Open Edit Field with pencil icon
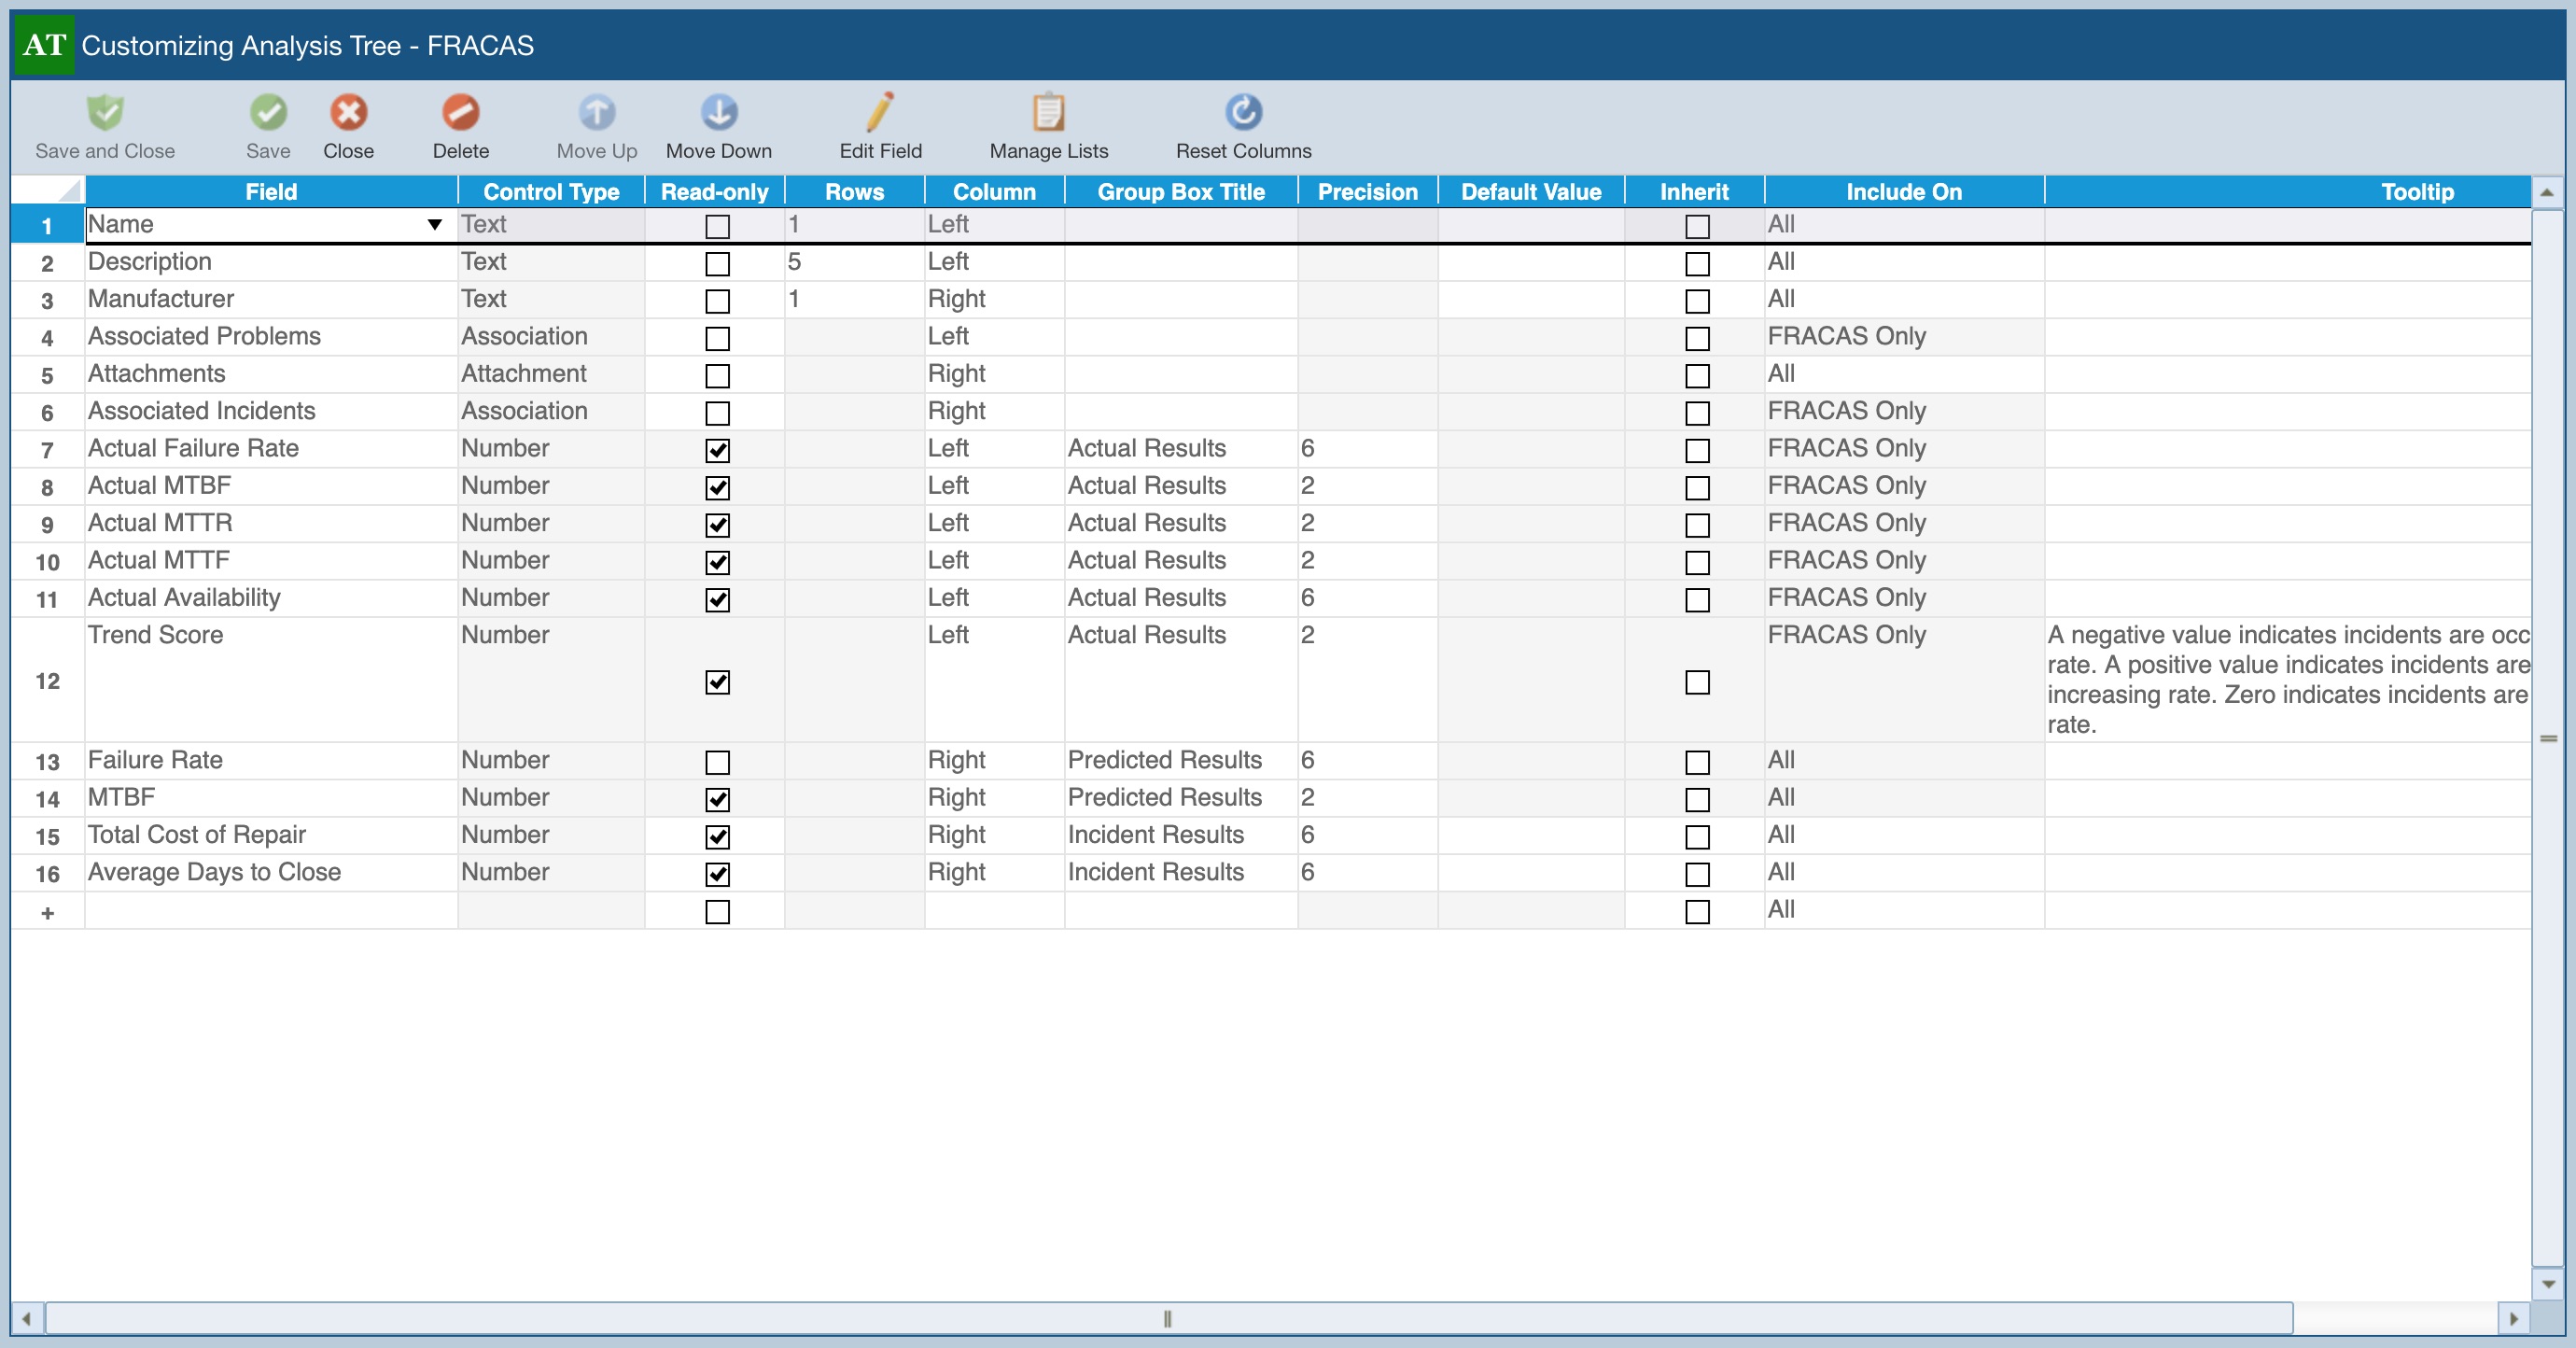Screen dimensions: 2576x1348 880,113
